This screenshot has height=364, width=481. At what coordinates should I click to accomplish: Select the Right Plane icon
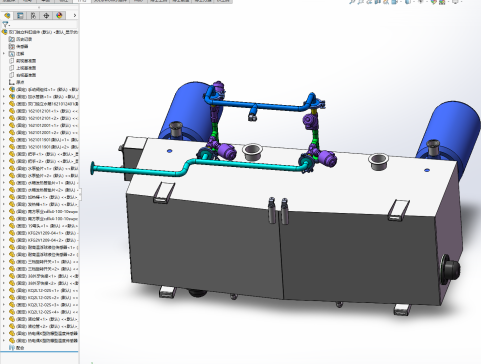point(12,75)
